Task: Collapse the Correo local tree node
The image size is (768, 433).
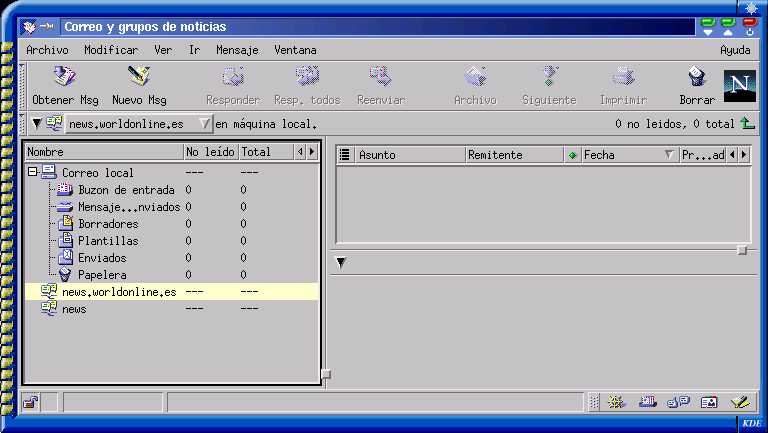Action: click(33, 172)
